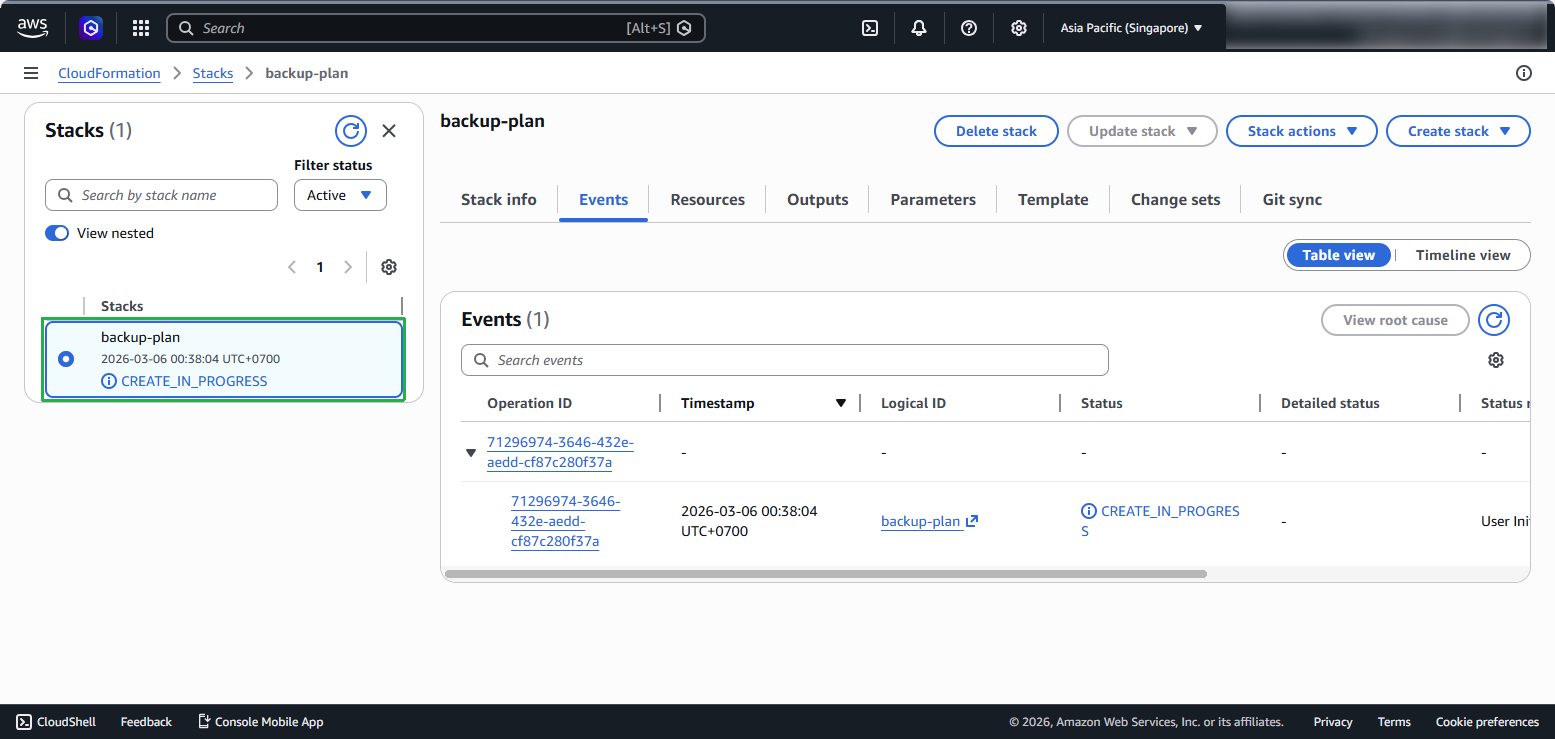Switch to Timeline view
Image resolution: width=1555 pixels, height=739 pixels.
pyautogui.click(x=1463, y=255)
